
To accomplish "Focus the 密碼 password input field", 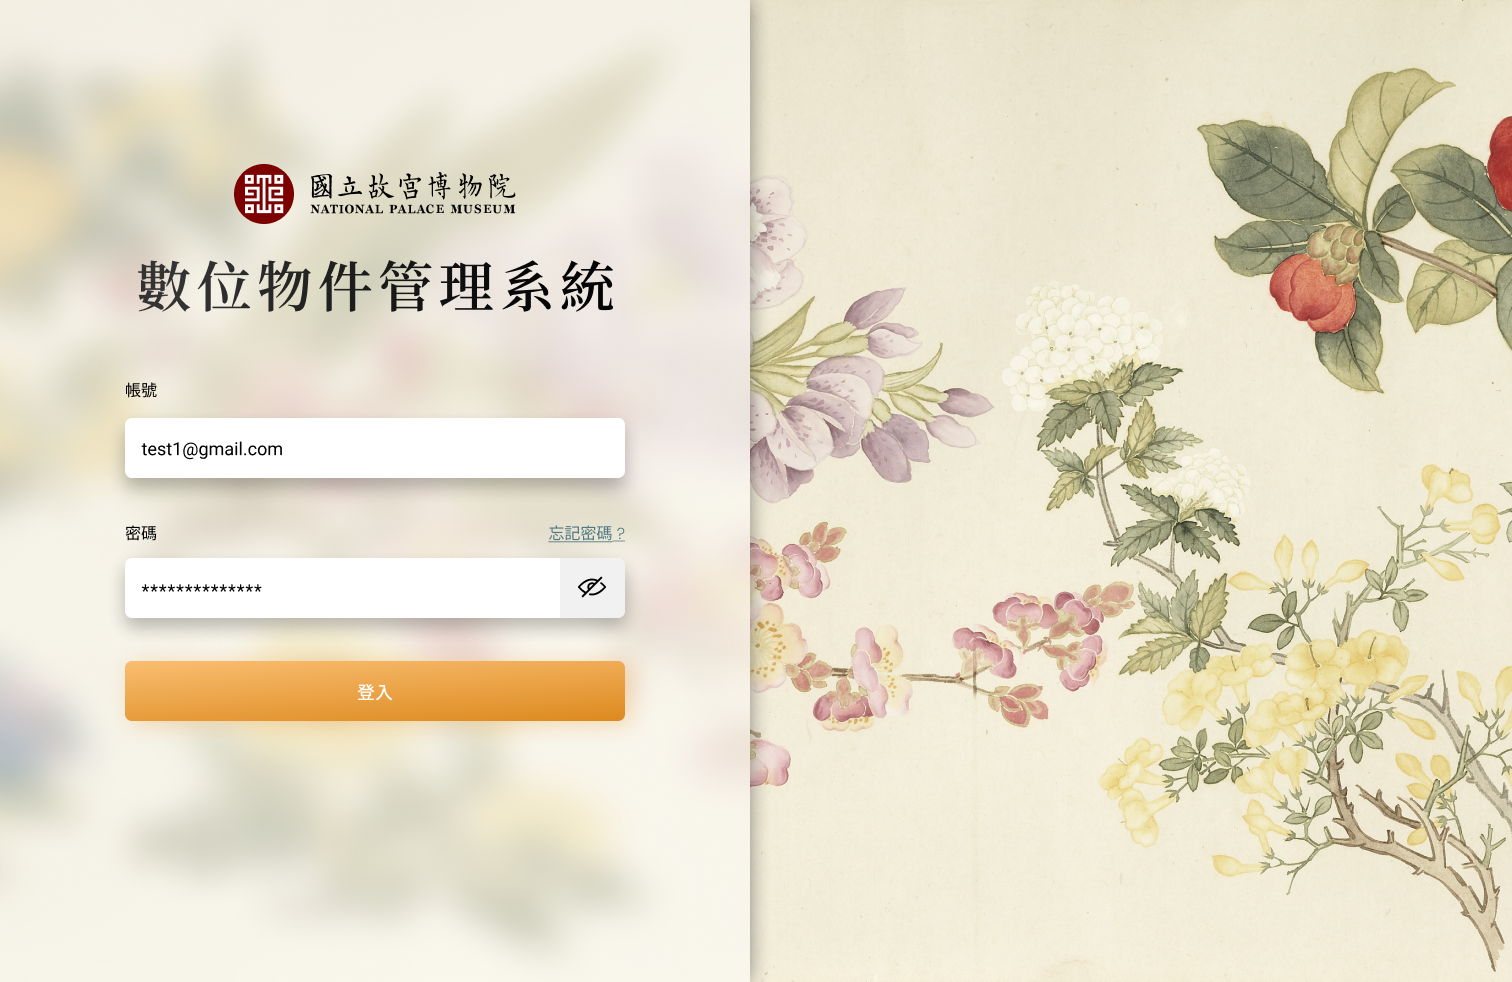I will coord(342,588).
